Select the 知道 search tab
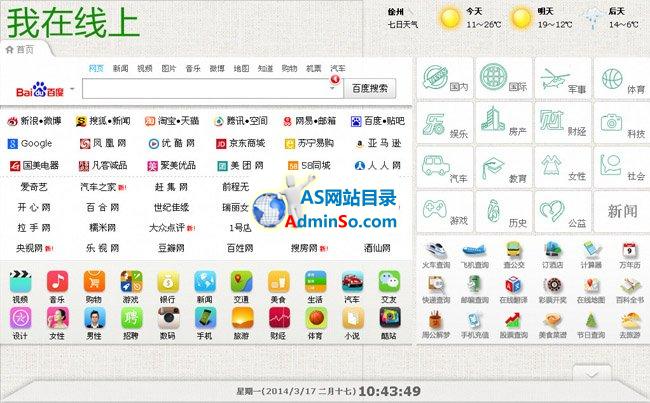Screen dimensions: 650x403 265,68
